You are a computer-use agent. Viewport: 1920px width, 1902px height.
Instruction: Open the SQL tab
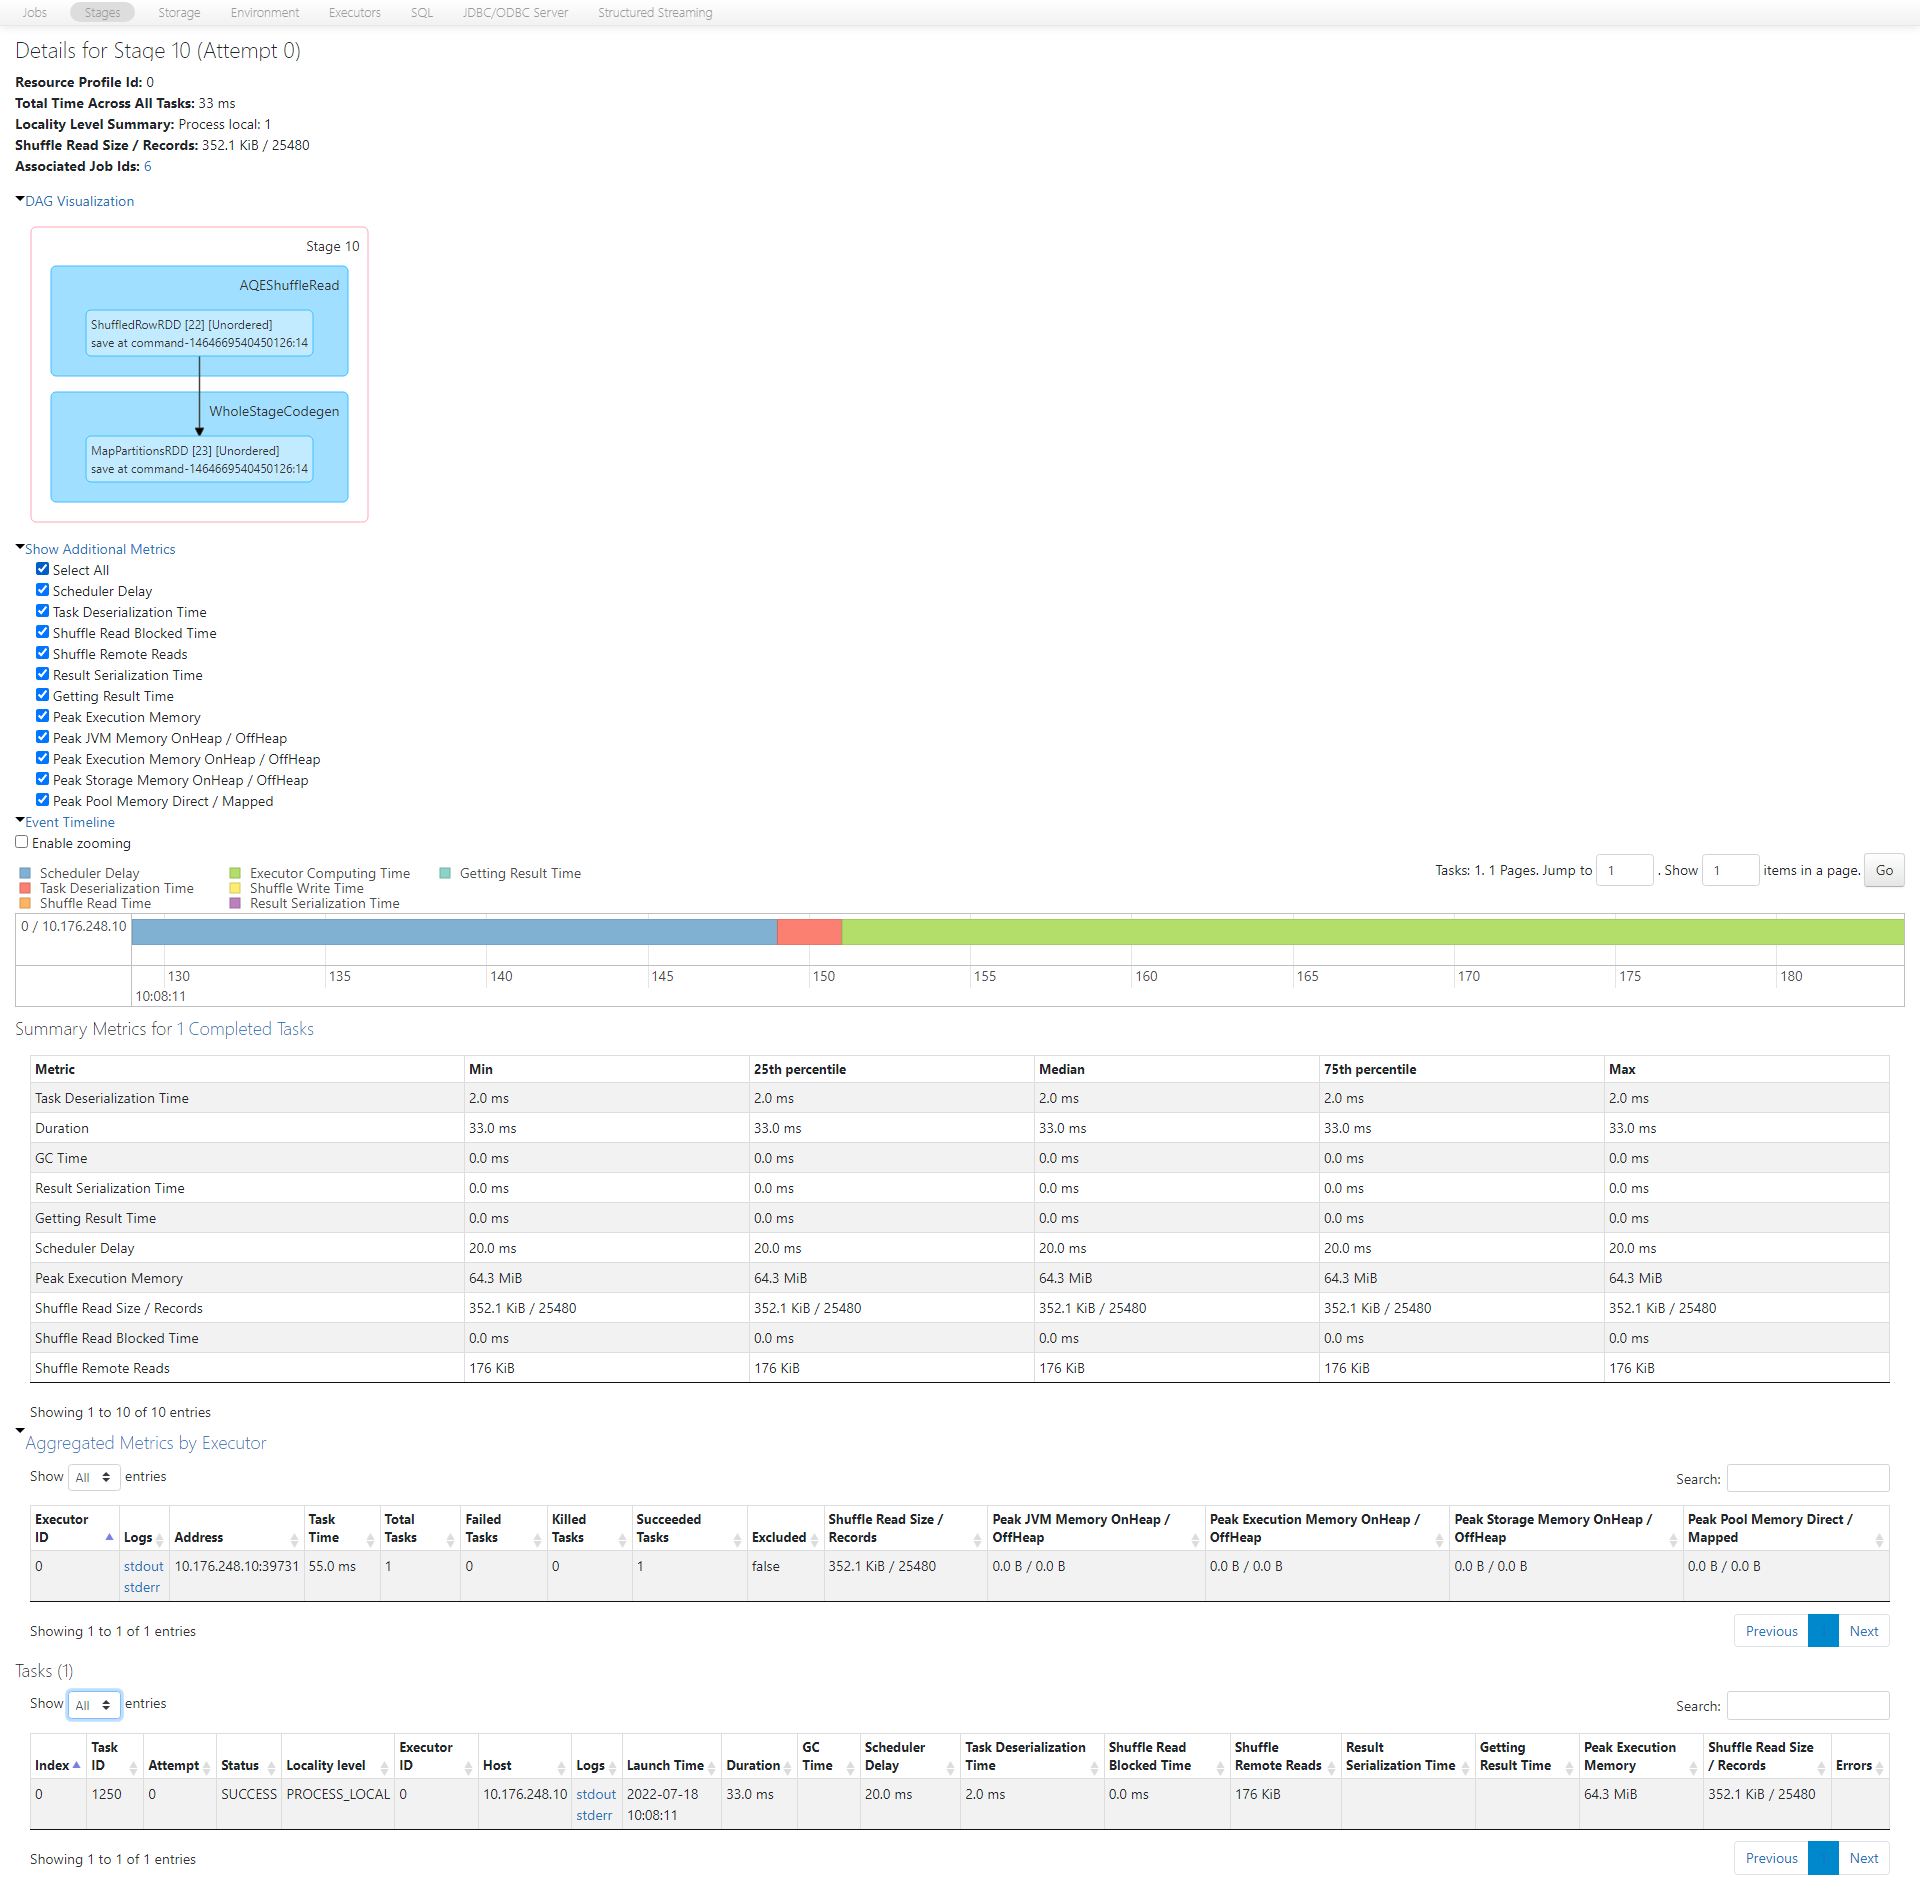[x=421, y=13]
